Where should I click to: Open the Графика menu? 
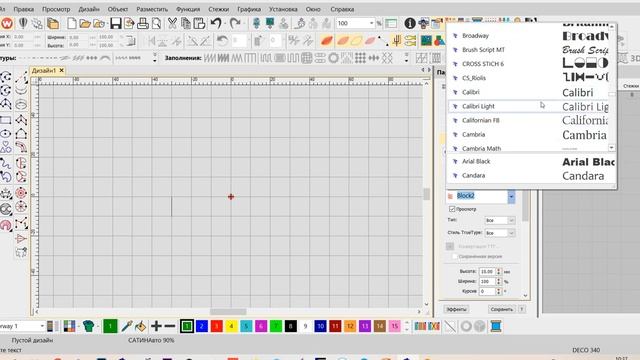tap(249, 9)
